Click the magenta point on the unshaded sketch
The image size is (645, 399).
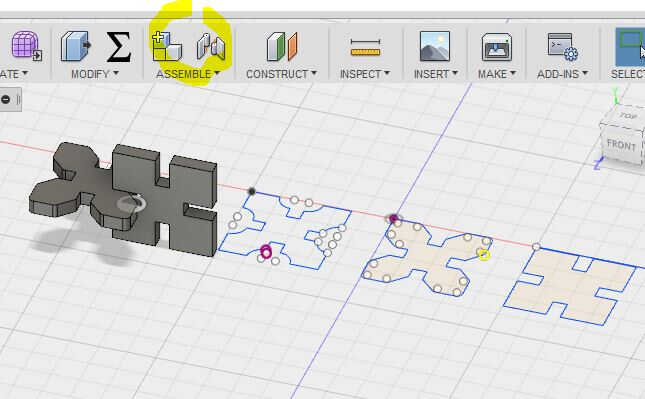click(266, 251)
